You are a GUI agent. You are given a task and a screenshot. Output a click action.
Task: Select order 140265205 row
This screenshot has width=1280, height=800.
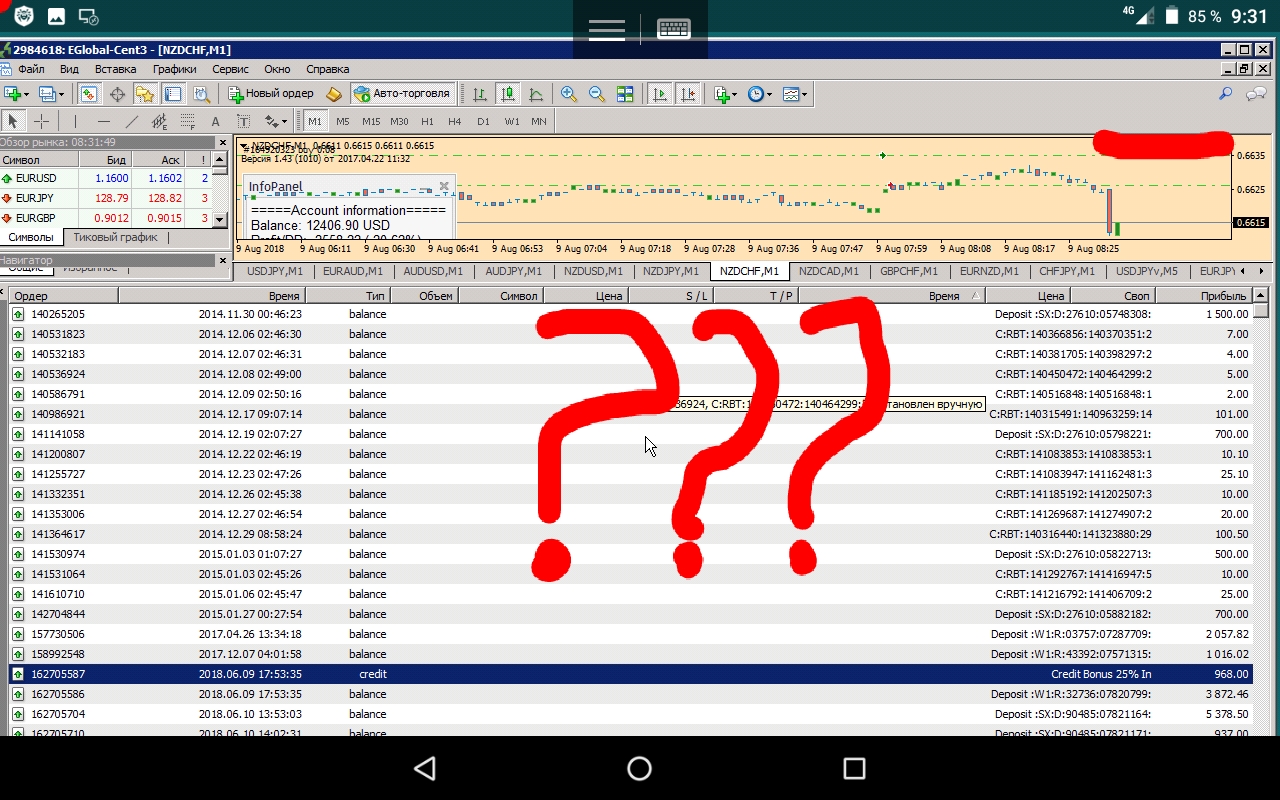pyautogui.click(x=630, y=314)
